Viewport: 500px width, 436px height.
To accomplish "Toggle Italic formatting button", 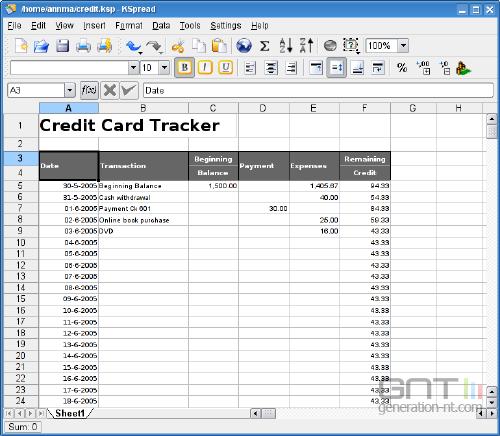I will click(x=205, y=68).
